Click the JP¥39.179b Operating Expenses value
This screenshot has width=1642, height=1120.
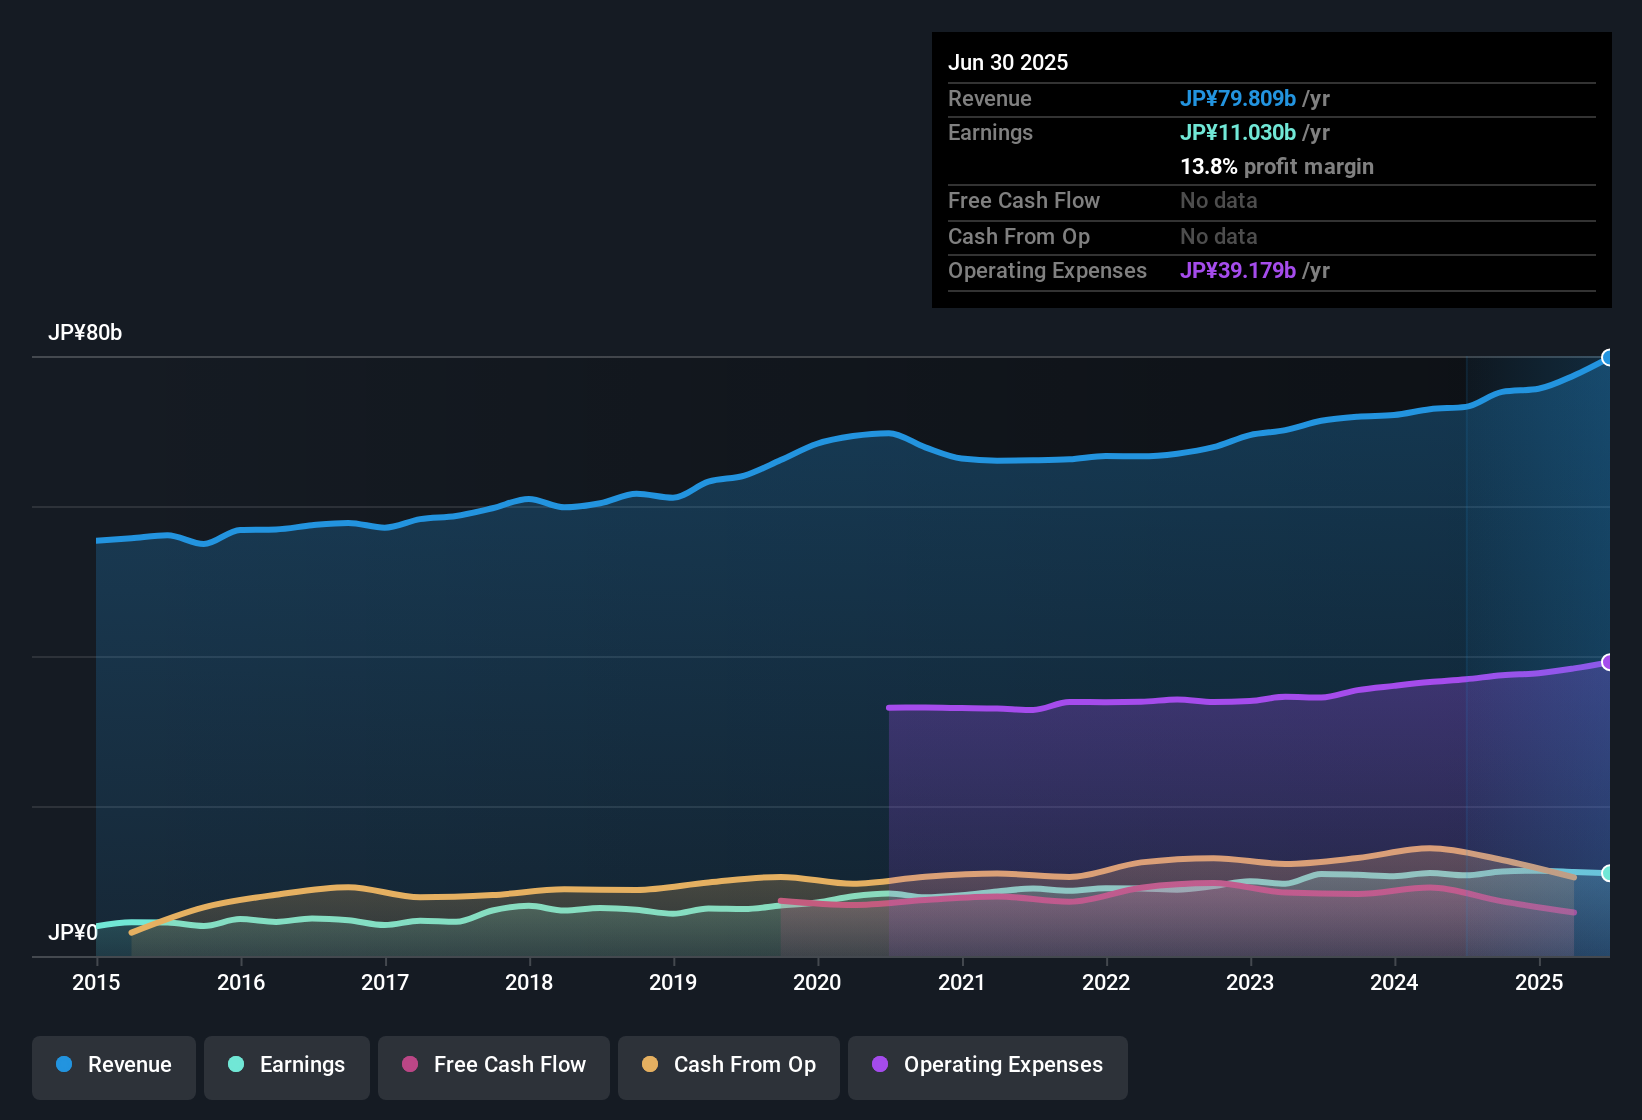pyautogui.click(x=1239, y=271)
